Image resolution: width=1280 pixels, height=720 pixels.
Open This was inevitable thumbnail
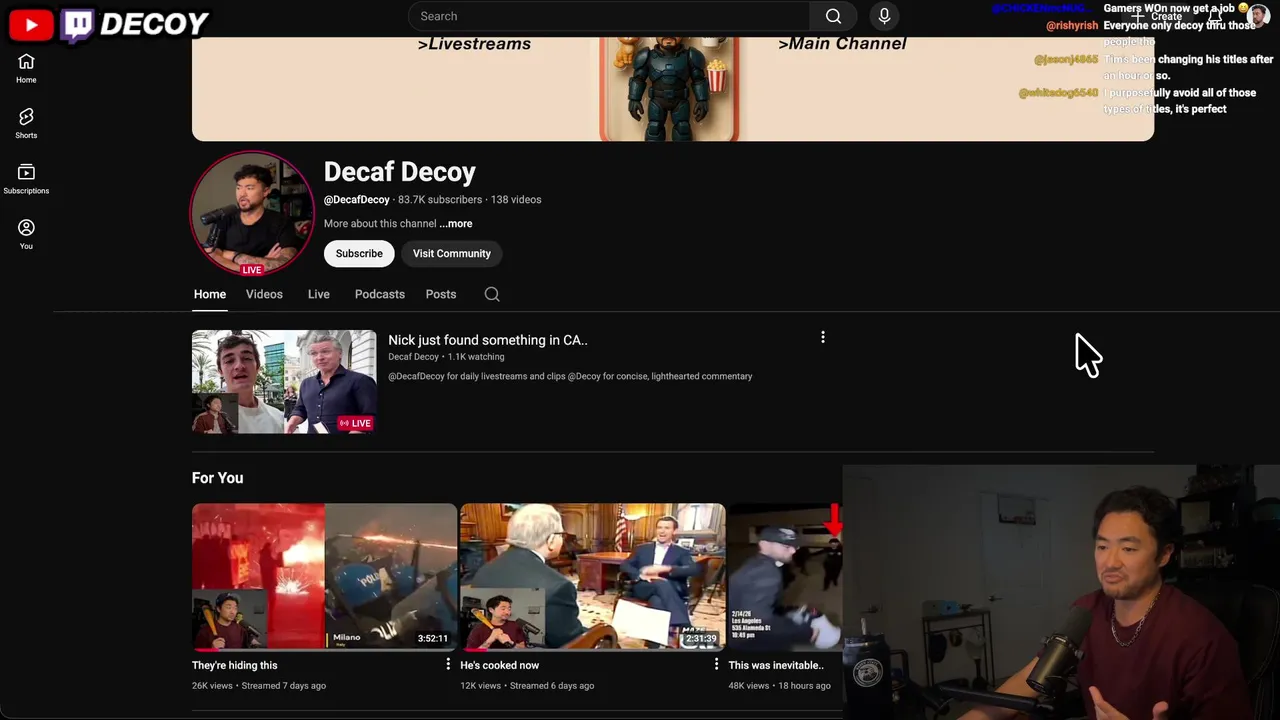[785, 576]
